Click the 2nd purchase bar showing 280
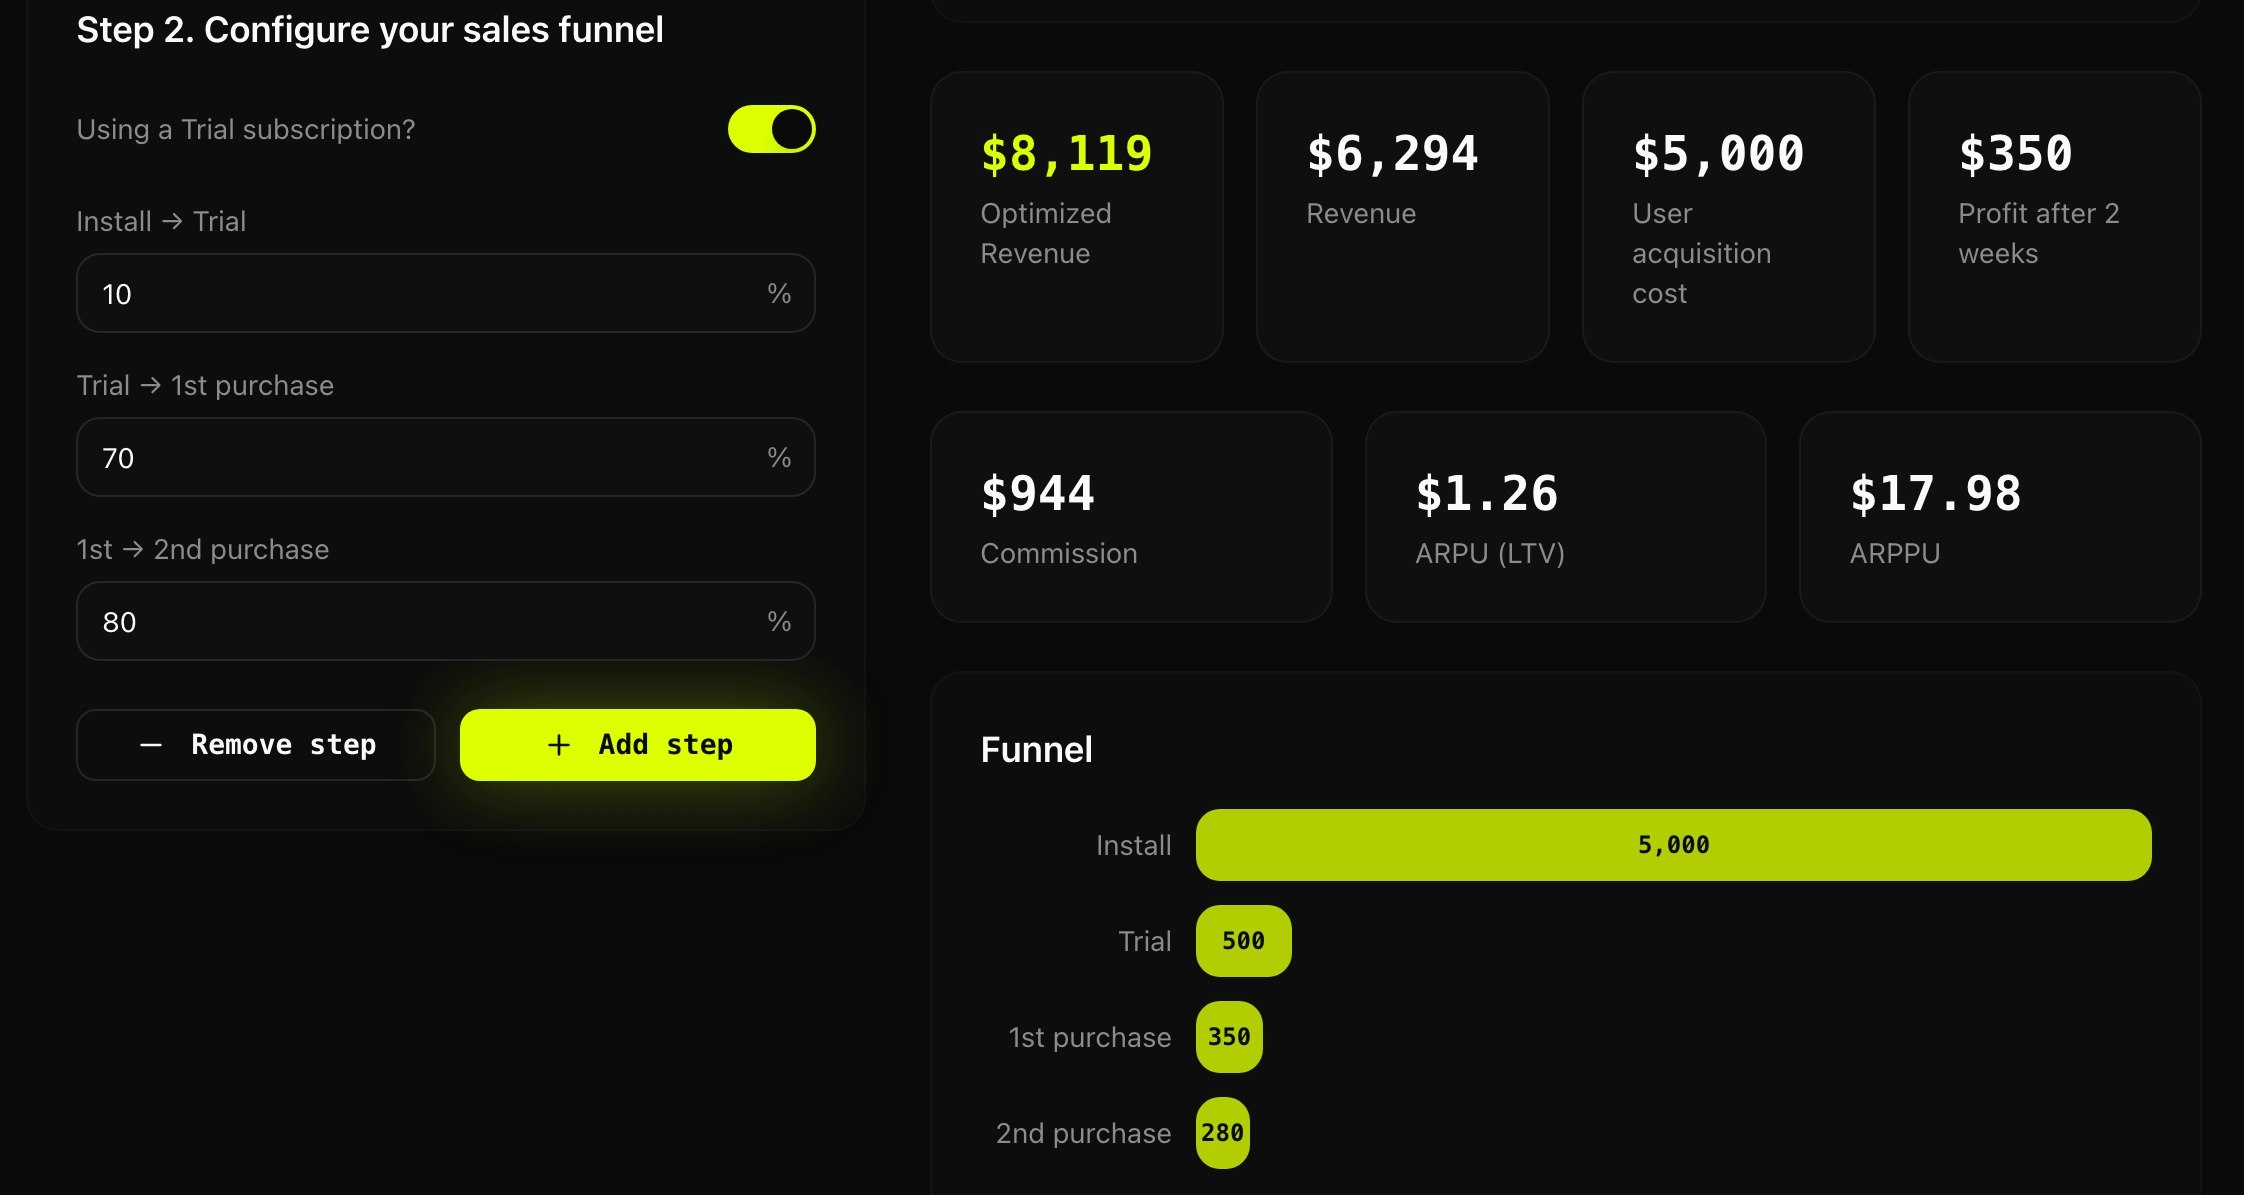The width and height of the screenshot is (2244, 1195). click(1222, 1132)
